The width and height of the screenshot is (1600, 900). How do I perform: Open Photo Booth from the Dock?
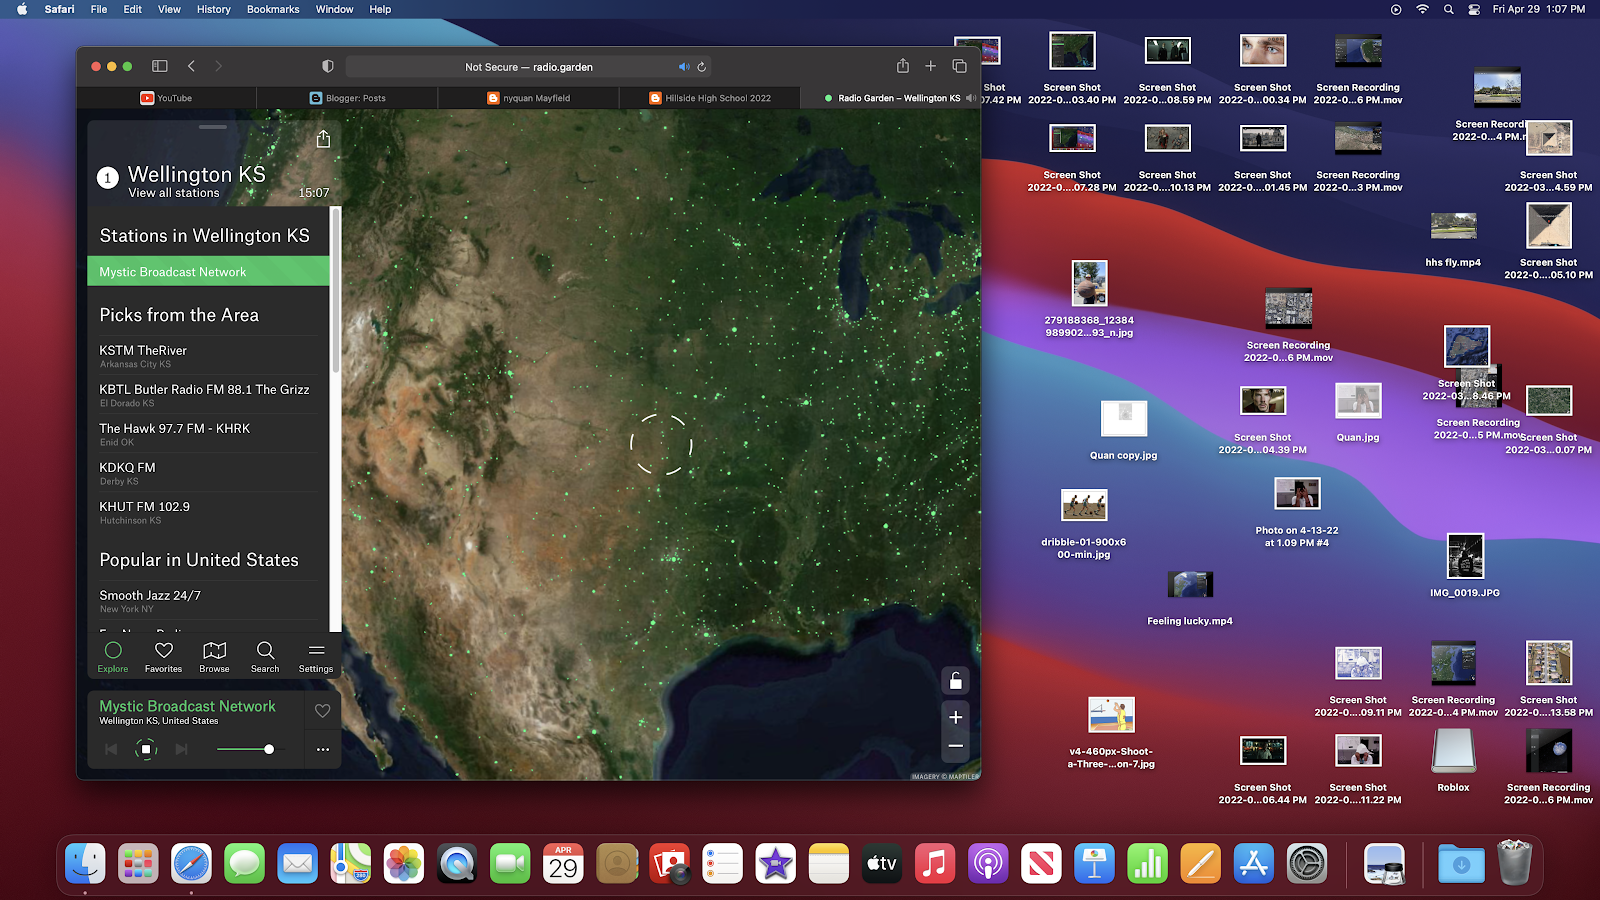(x=669, y=863)
